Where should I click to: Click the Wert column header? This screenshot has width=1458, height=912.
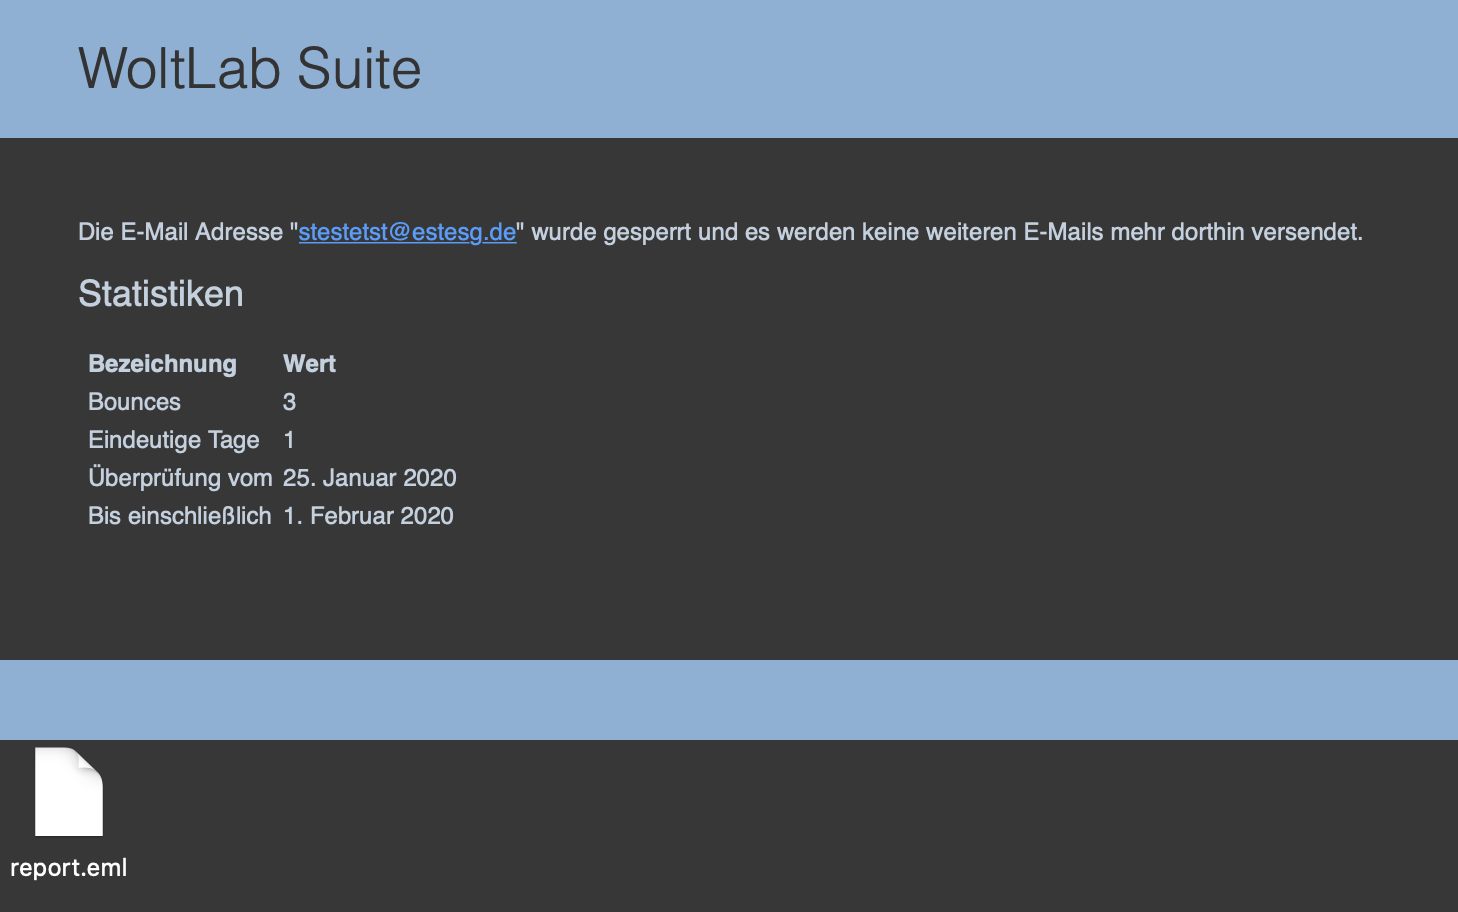309,364
